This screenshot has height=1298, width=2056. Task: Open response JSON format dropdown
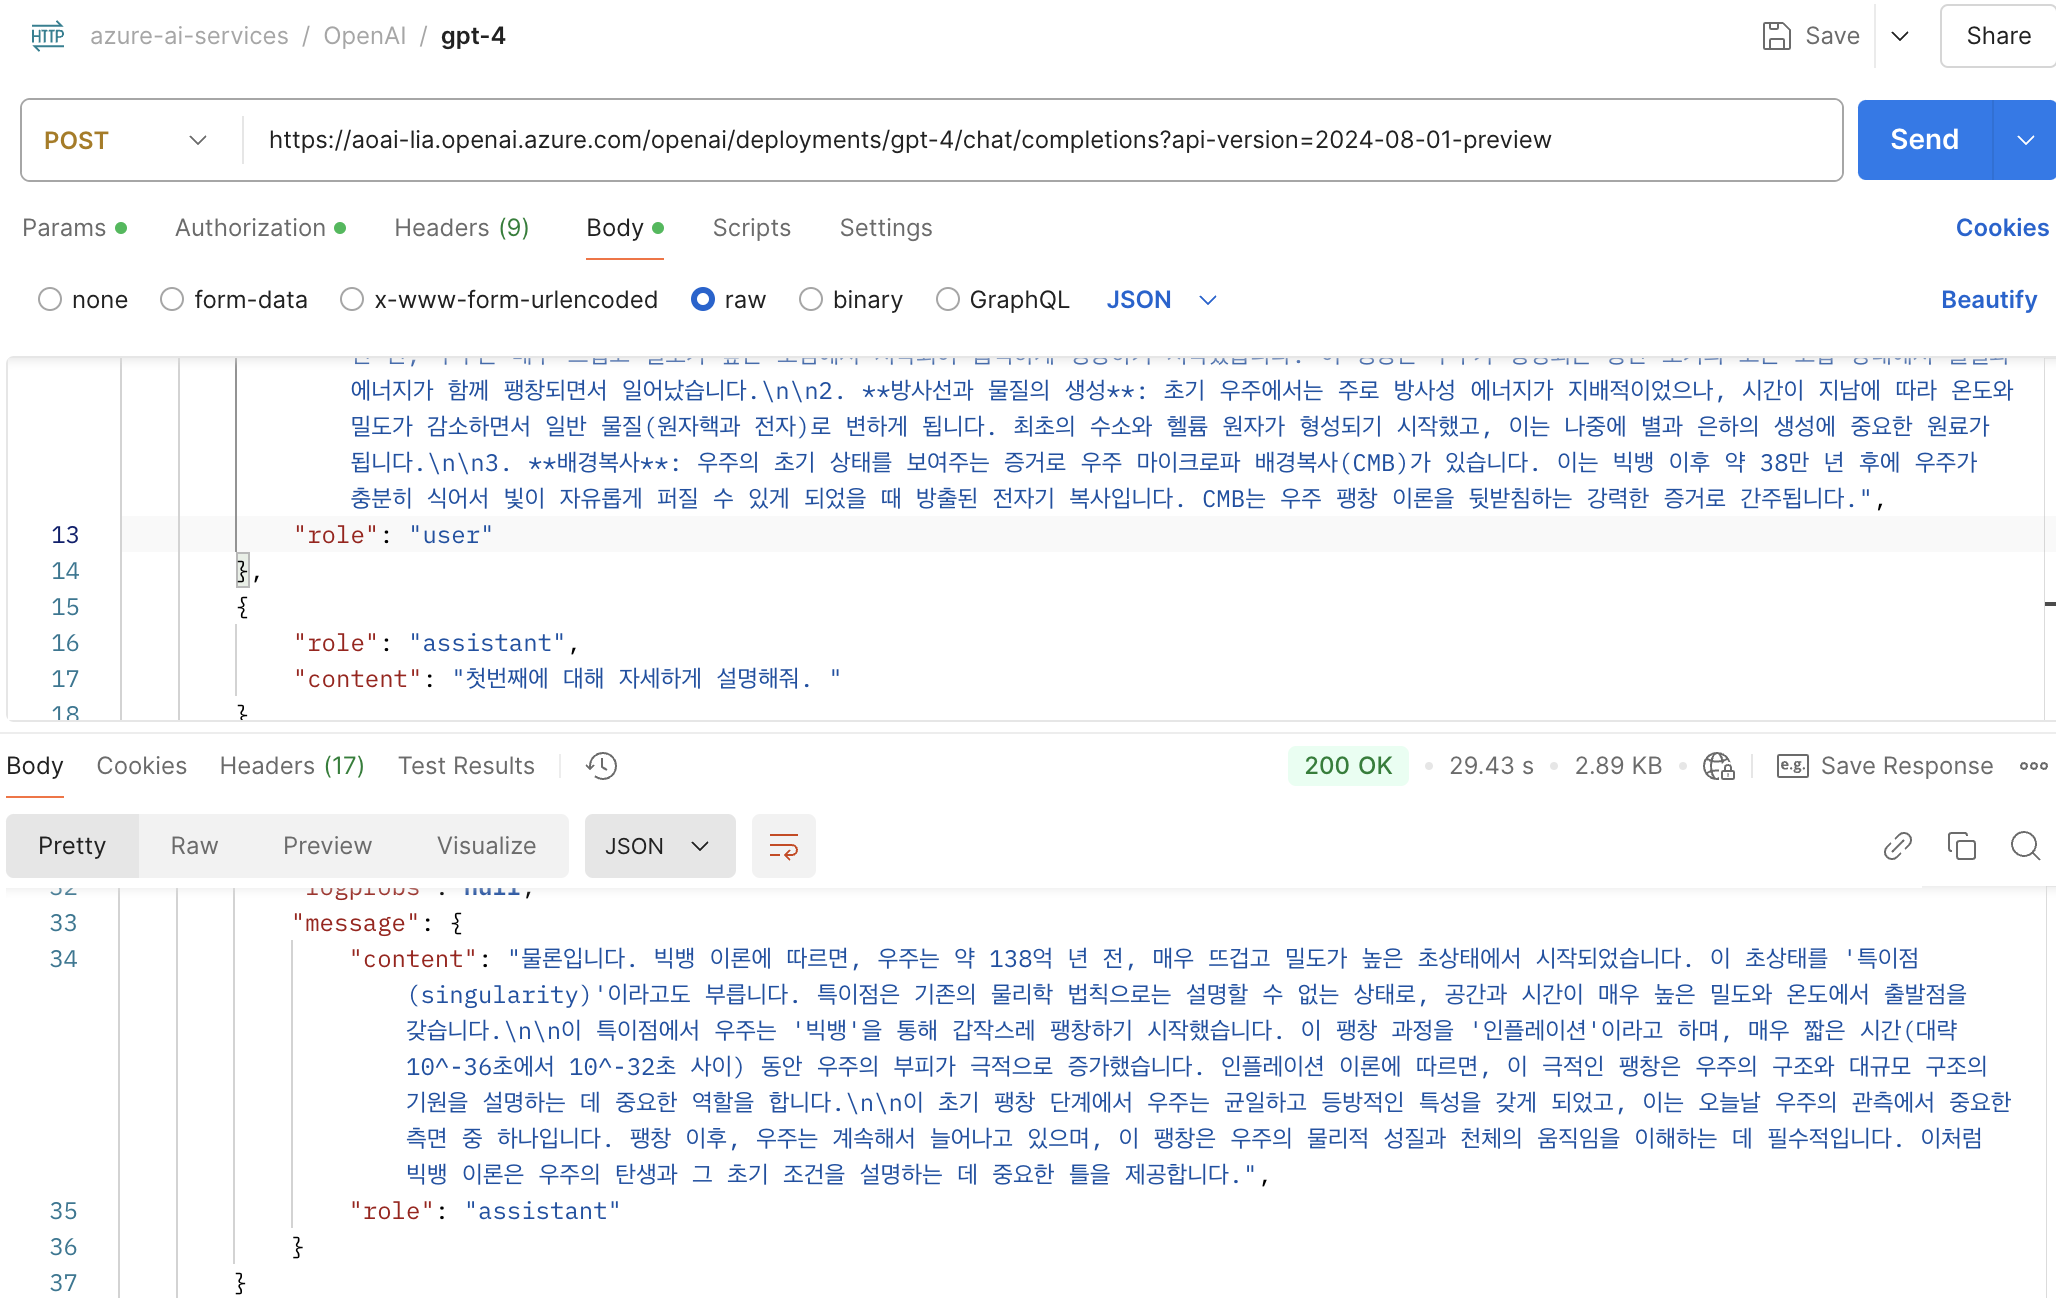[659, 846]
